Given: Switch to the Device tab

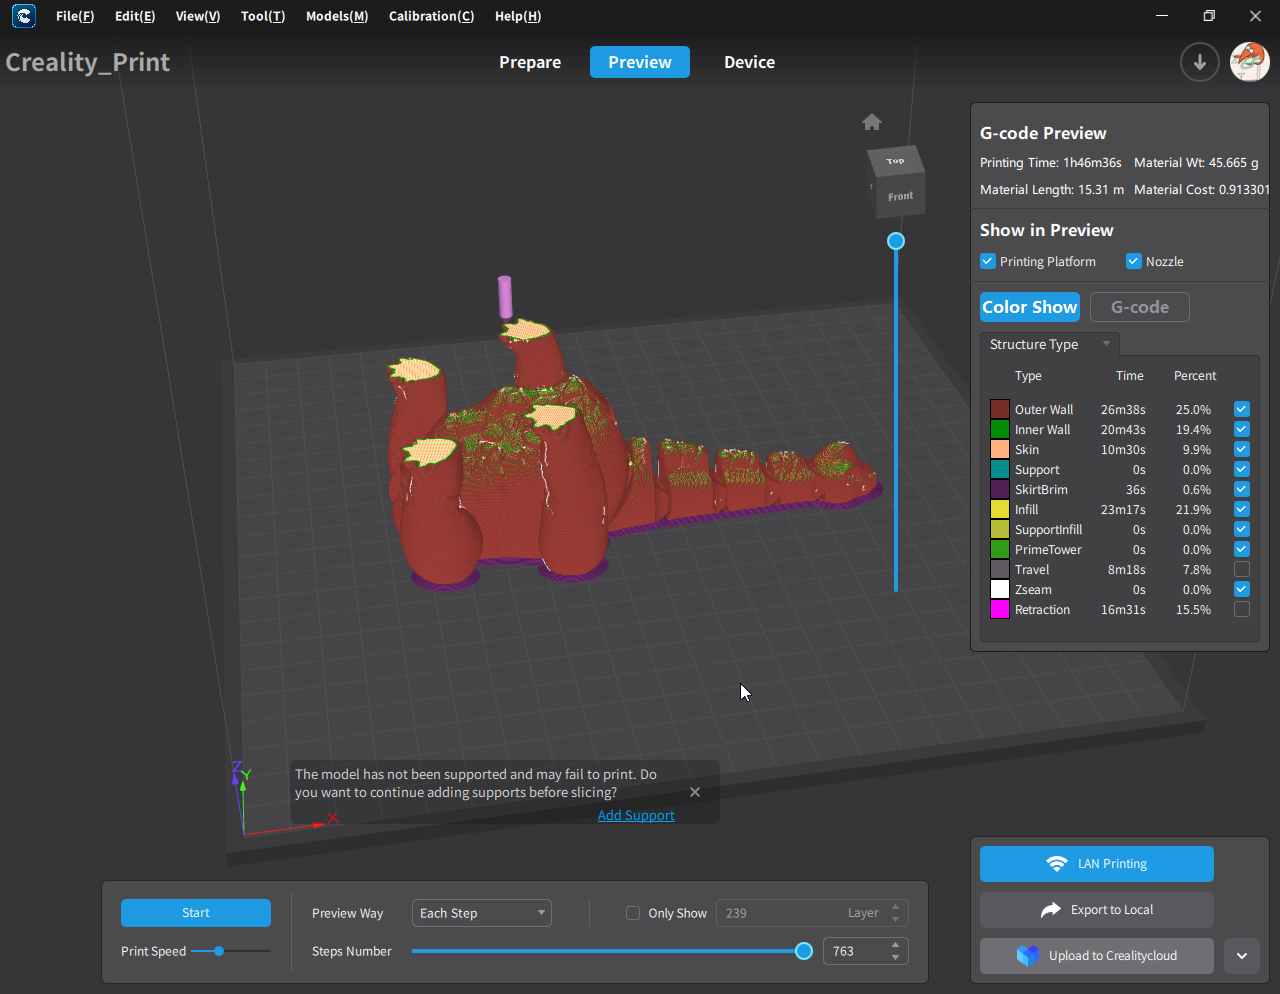Looking at the screenshot, I should pos(749,62).
